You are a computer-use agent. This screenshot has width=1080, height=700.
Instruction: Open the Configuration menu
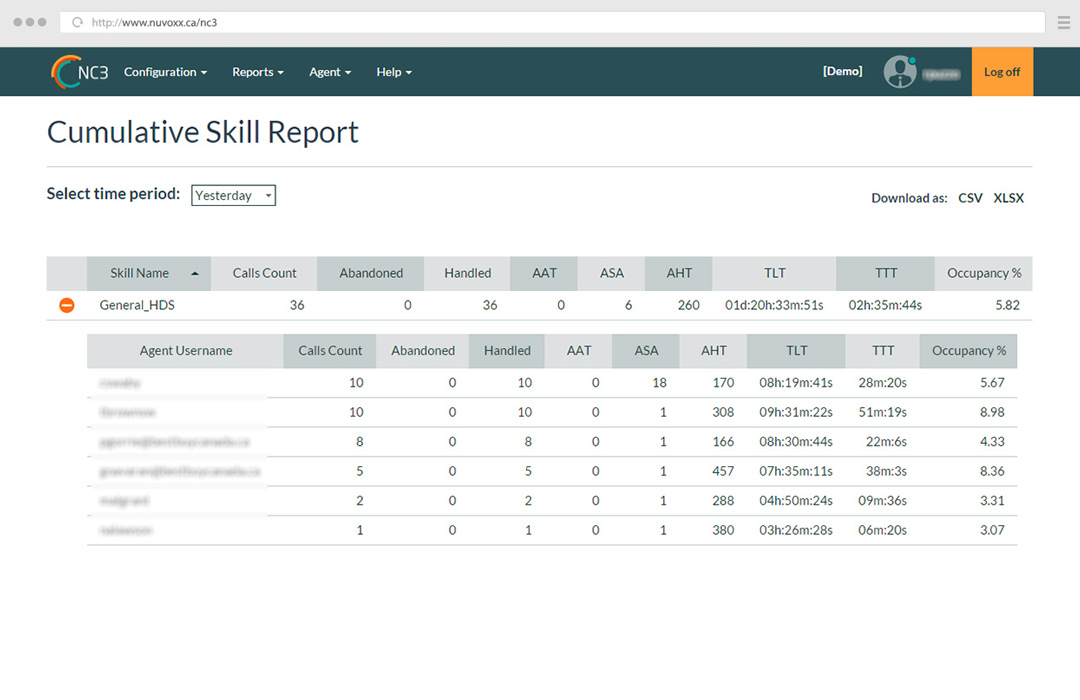pyautogui.click(x=165, y=72)
